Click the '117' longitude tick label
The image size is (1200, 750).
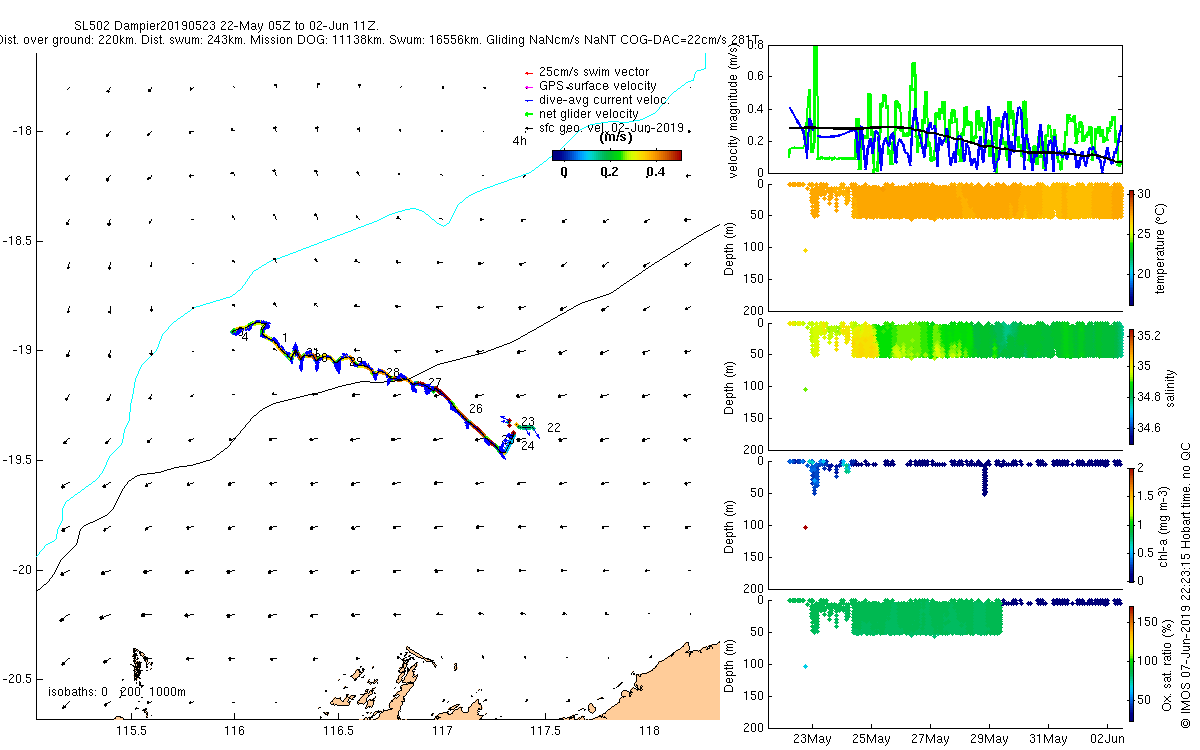tap(443, 732)
